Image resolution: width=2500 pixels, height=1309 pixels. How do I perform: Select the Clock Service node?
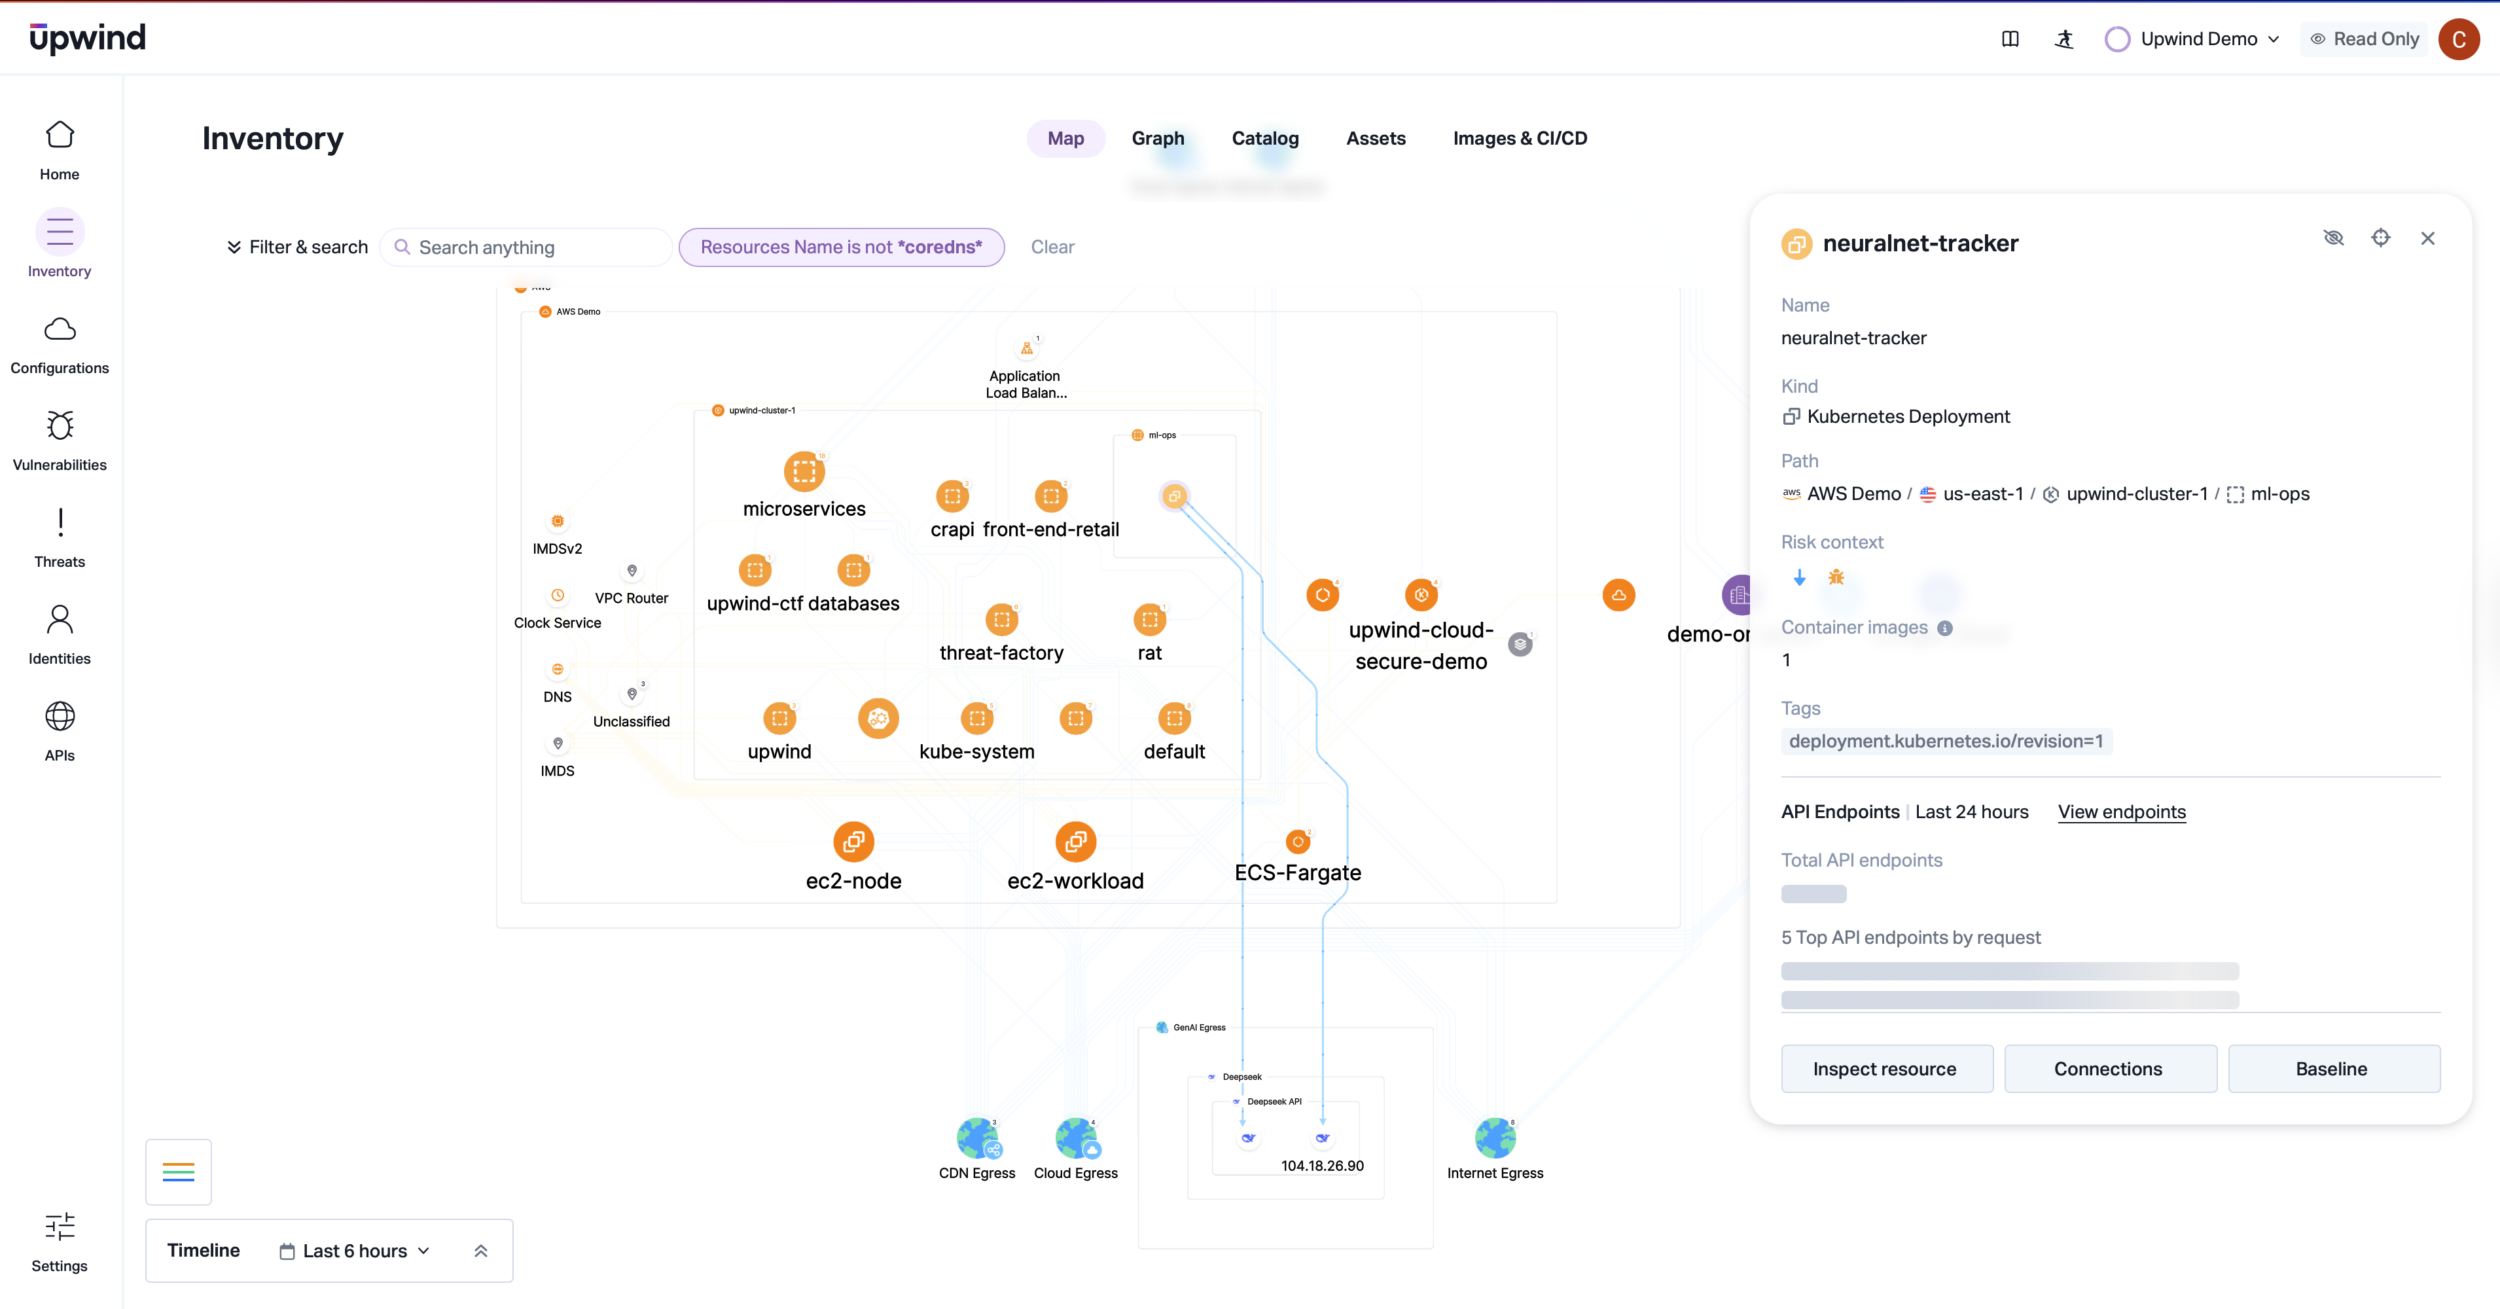tap(557, 595)
